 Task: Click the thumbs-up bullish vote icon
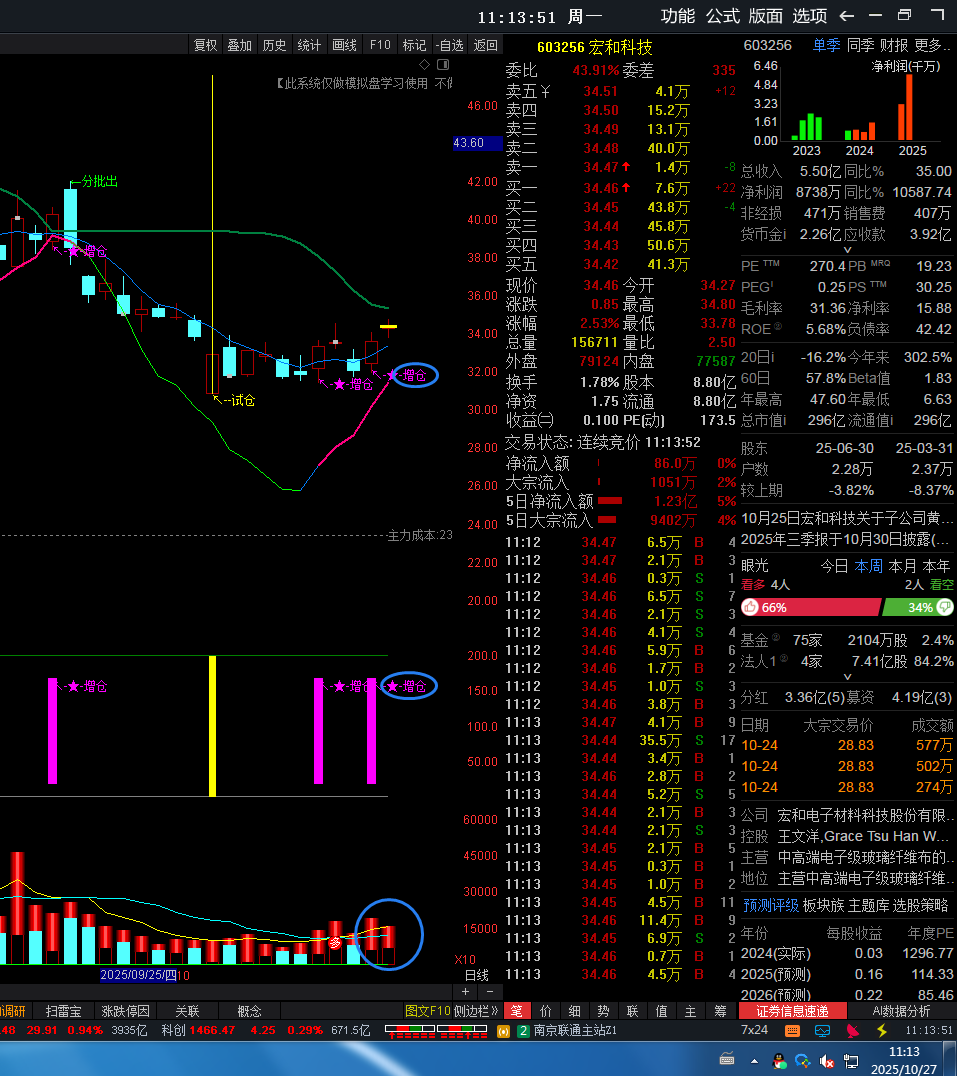tap(750, 608)
